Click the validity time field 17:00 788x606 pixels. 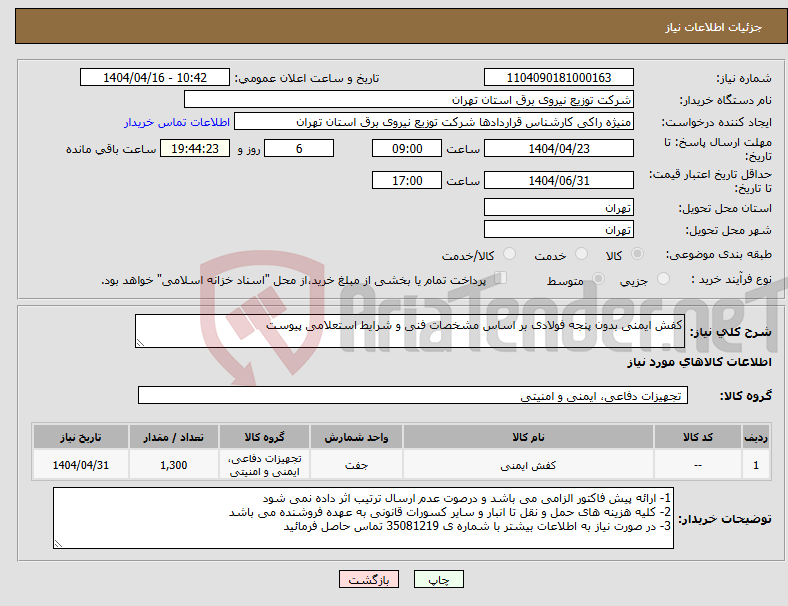(407, 180)
